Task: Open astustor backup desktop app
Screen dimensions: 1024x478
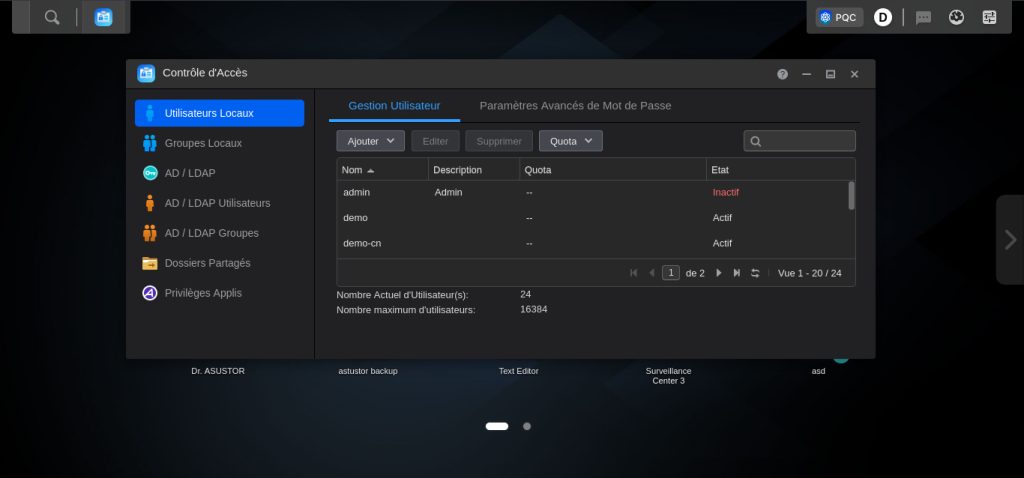Action: [368, 371]
